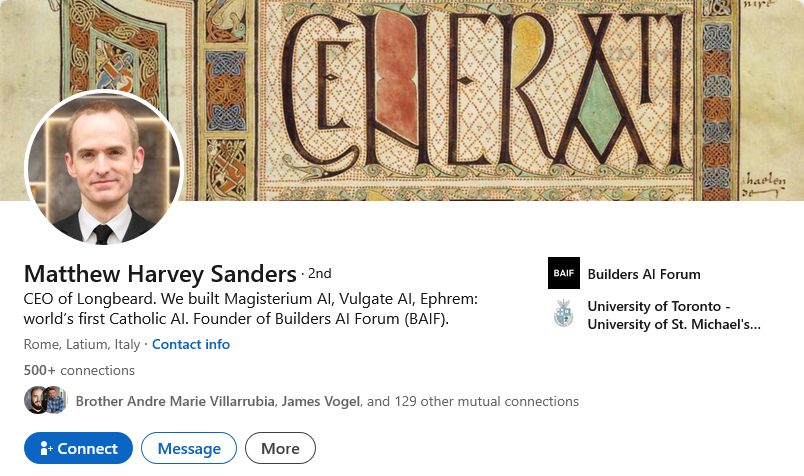Open the Contact info link
Screen dimensions: 804x476
[x=191, y=344]
